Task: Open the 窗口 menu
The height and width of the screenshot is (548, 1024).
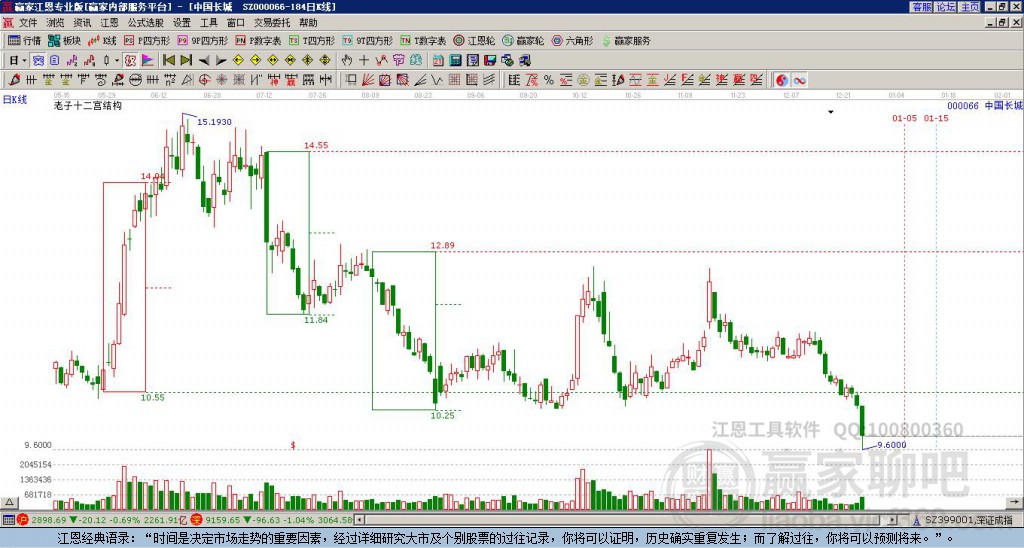Action: (236, 23)
